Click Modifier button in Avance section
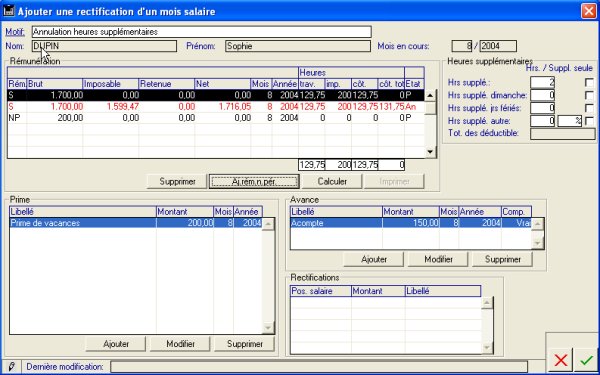 tap(438, 259)
